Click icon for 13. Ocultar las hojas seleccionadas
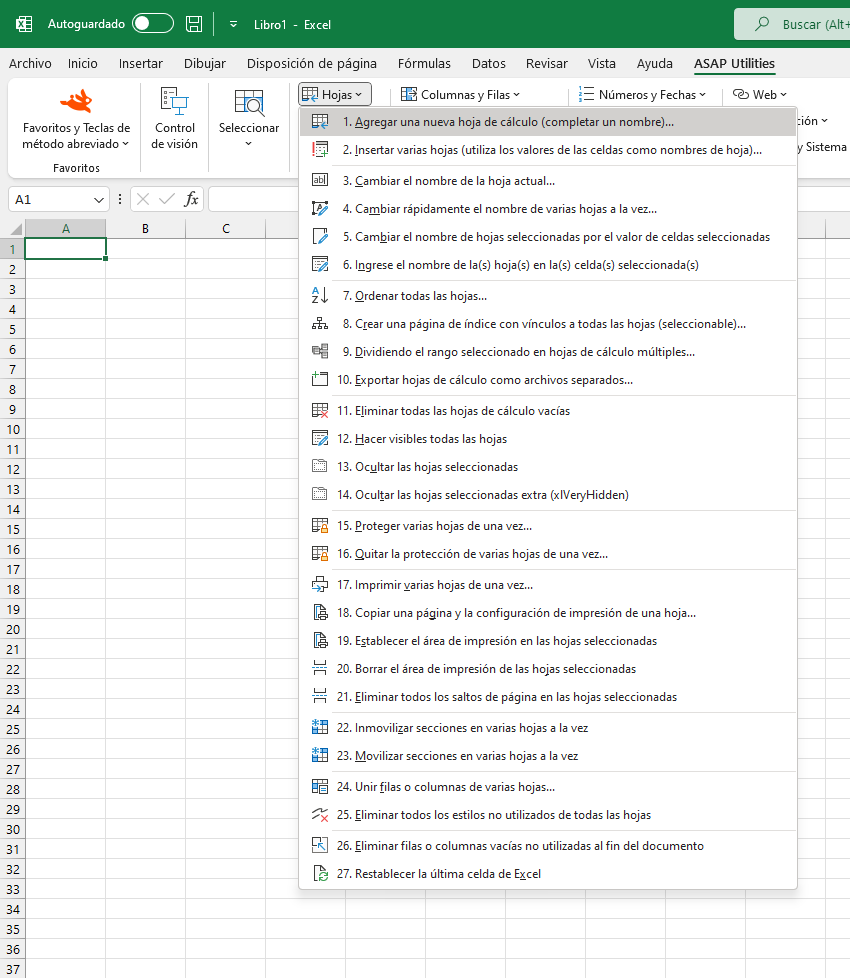The height and width of the screenshot is (978, 850). pyautogui.click(x=320, y=466)
